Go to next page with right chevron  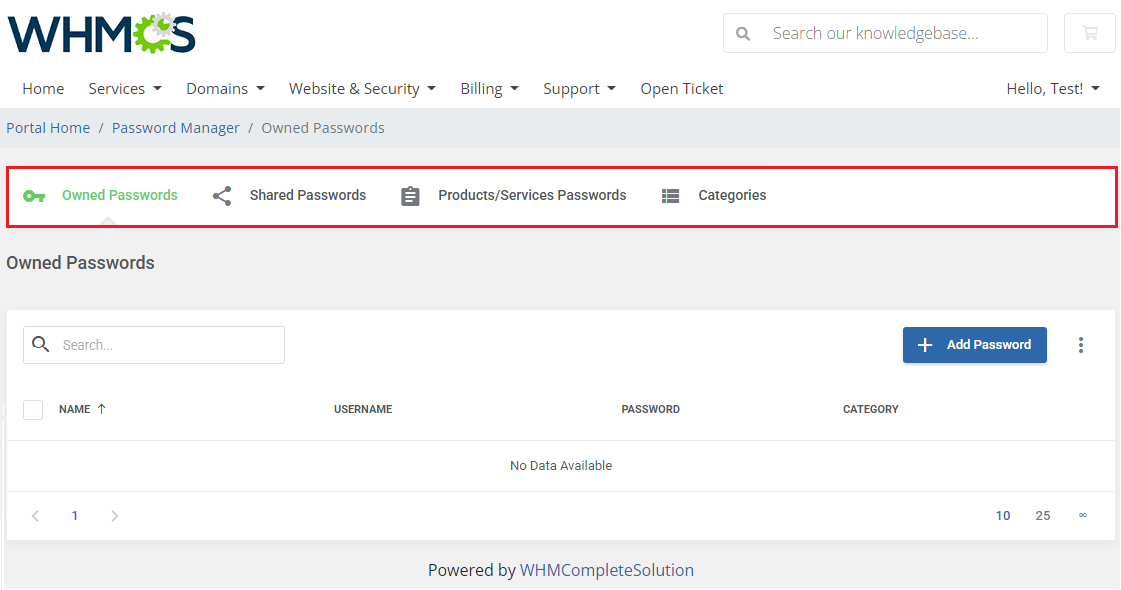pos(114,516)
